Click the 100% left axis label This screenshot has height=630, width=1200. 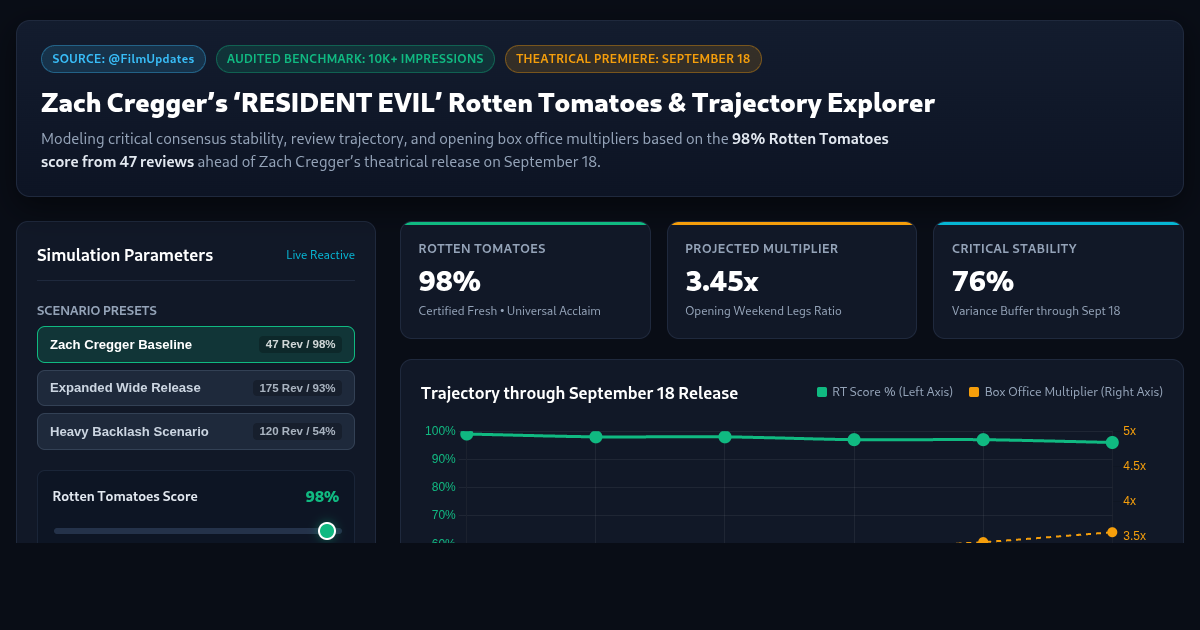pyautogui.click(x=440, y=431)
